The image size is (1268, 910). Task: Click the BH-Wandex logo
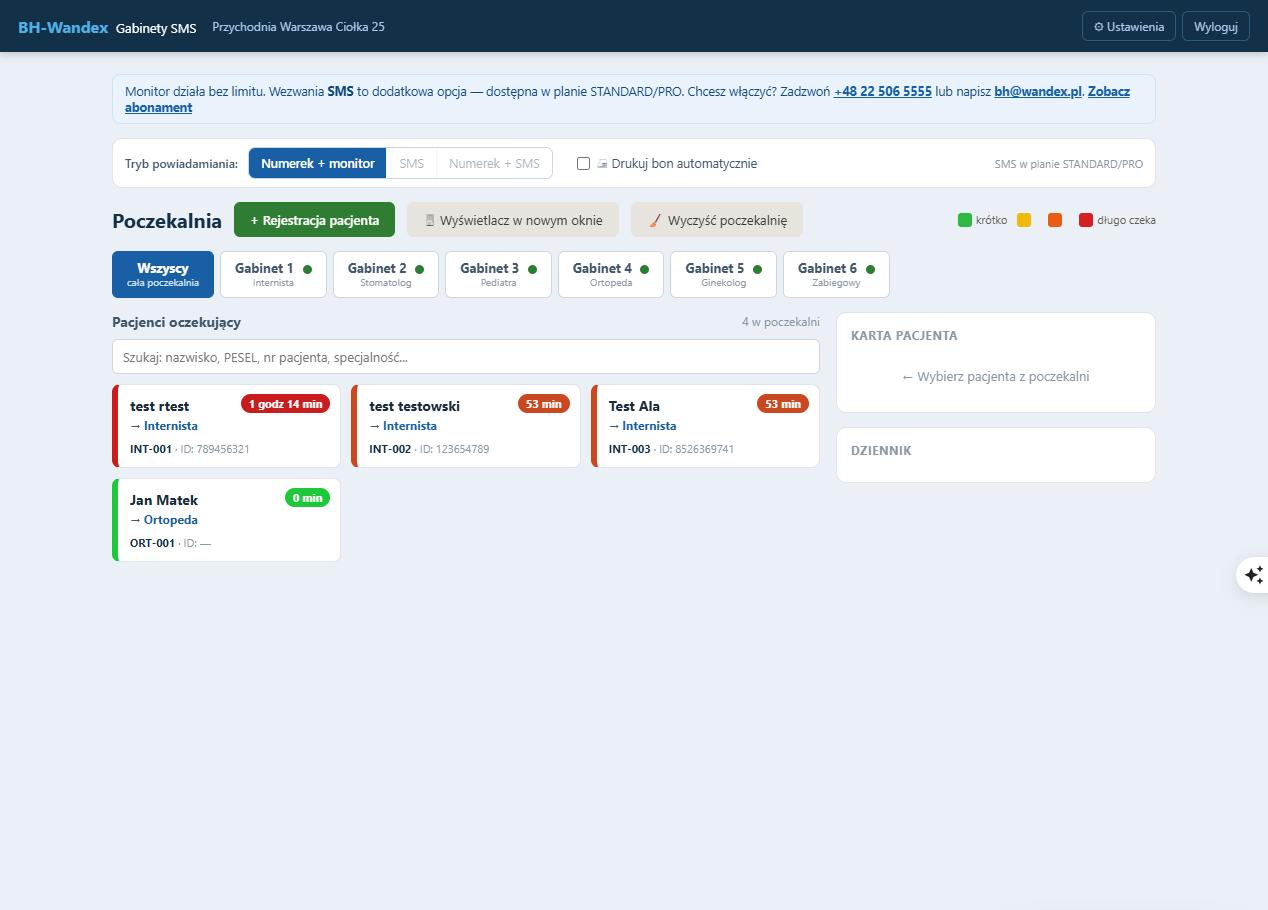pos(63,27)
